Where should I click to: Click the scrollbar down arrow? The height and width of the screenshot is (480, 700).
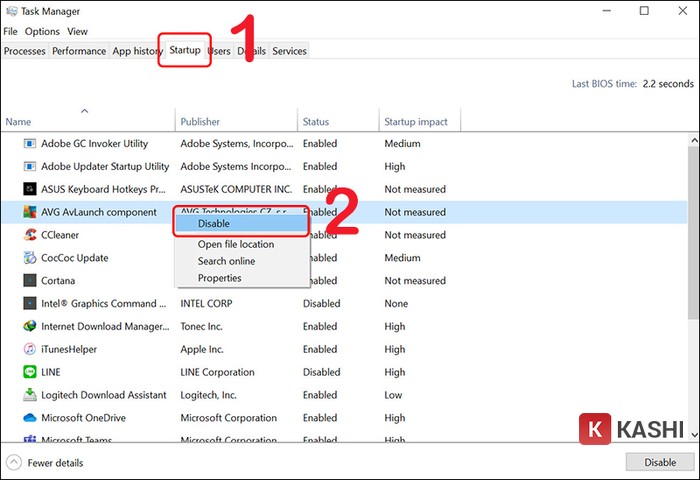[x=694, y=434]
